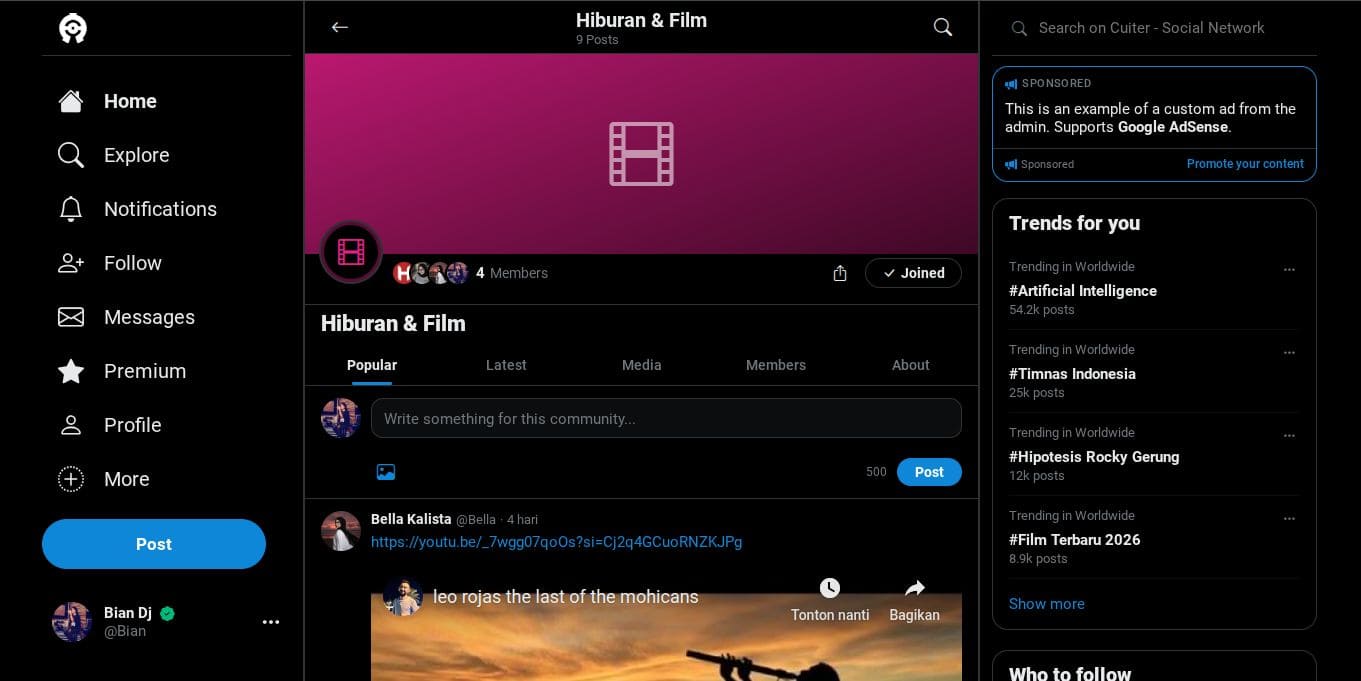Switch to the Latest tab

(506, 365)
